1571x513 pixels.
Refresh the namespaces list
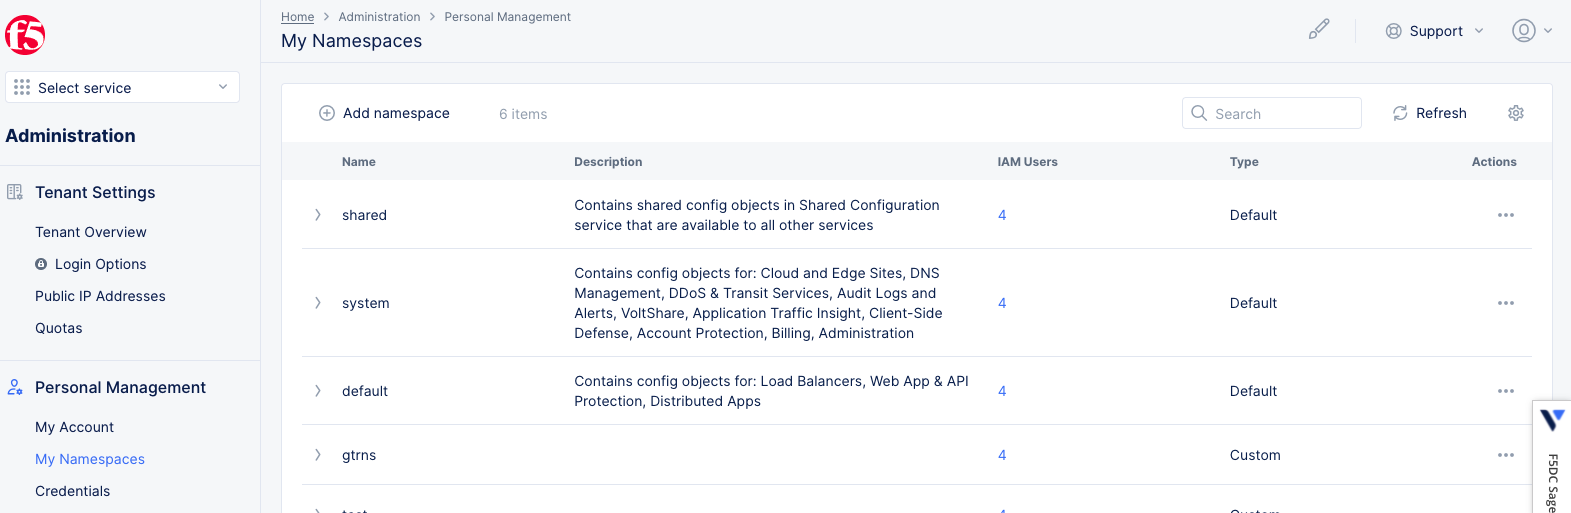pyautogui.click(x=1429, y=113)
